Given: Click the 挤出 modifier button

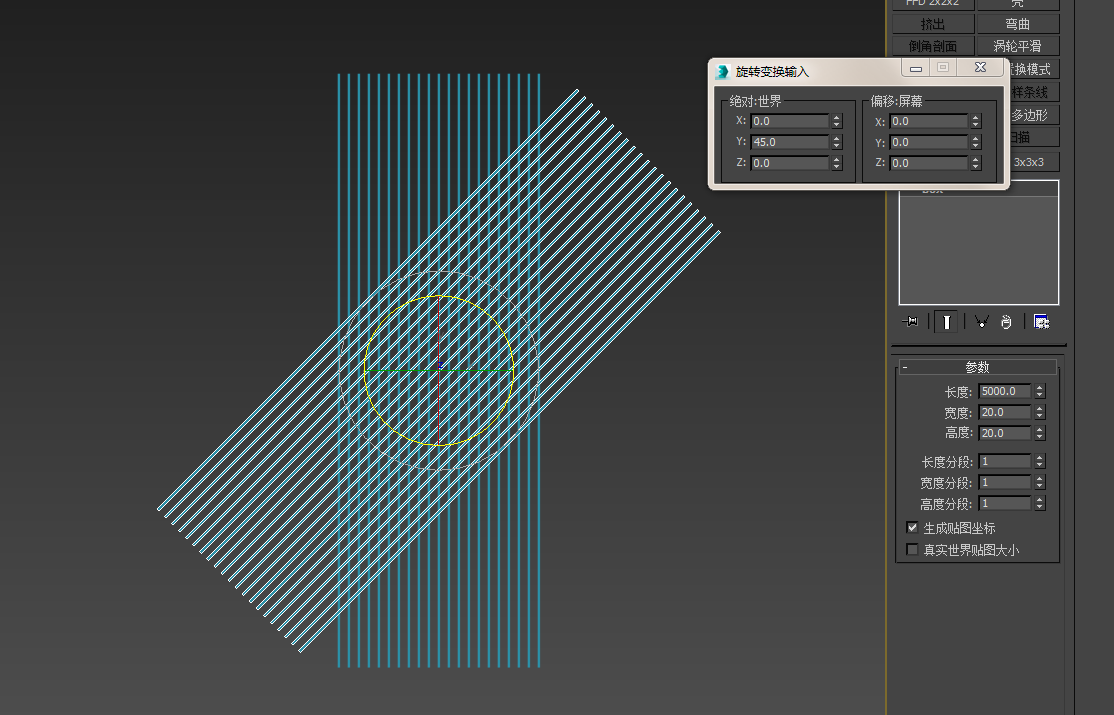Looking at the screenshot, I should (933, 24).
